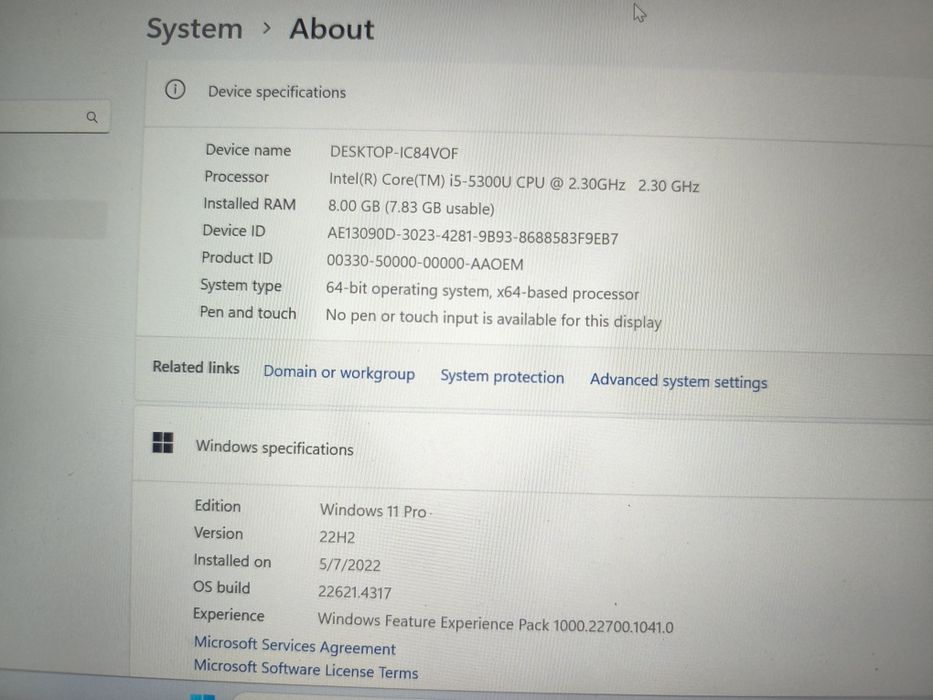
Task: Select the 64-bit operating system text
Action: (482, 291)
